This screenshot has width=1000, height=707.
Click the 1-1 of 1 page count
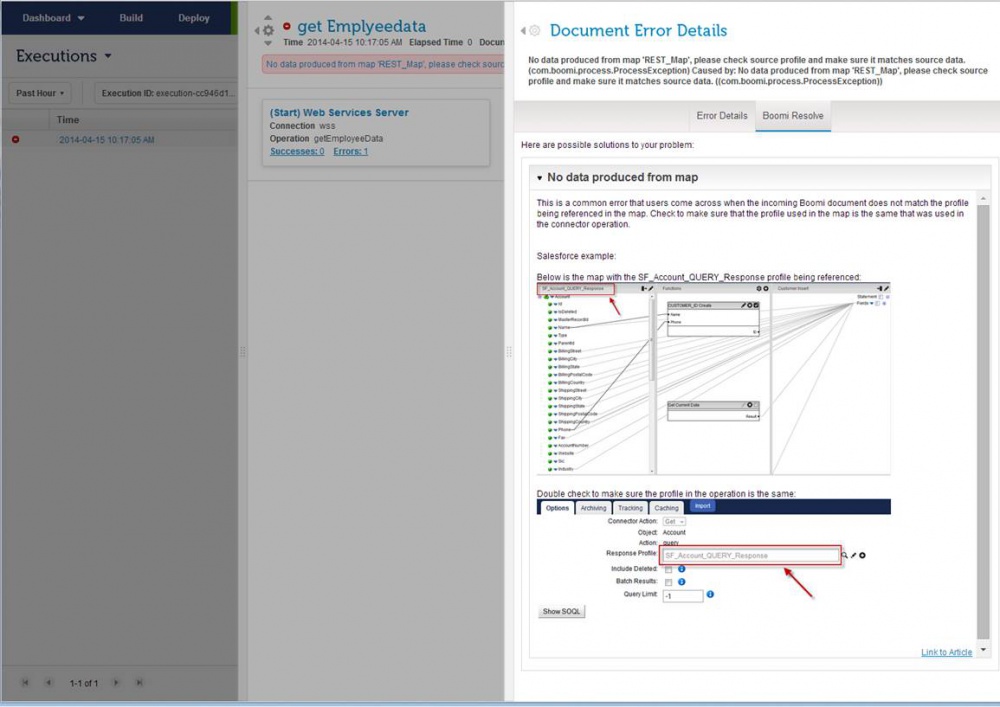(x=84, y=683)
